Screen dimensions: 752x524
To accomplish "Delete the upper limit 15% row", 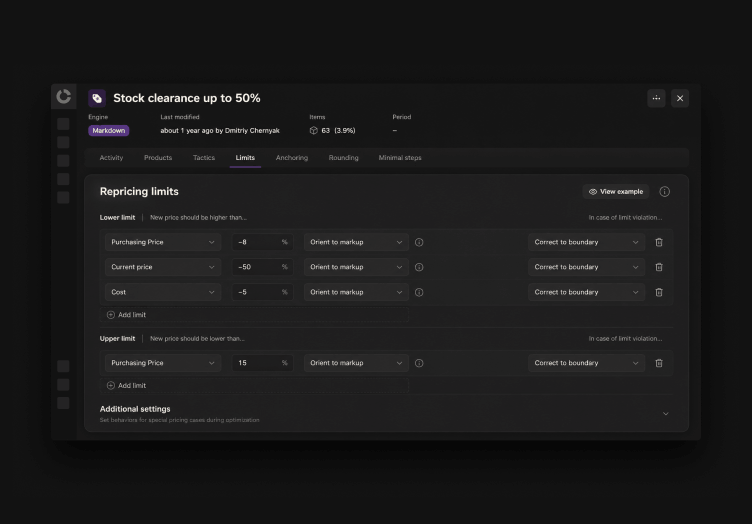I will tap(659, 363).
